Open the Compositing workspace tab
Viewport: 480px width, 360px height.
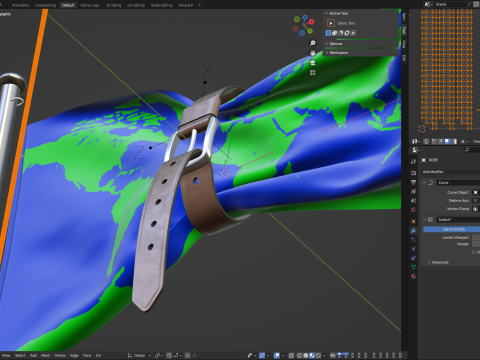pos(45,5)
